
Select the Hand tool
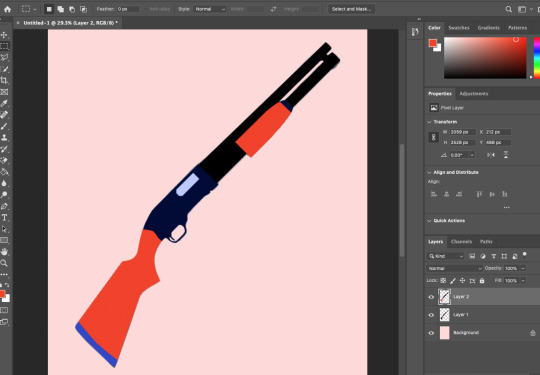point(4,252)
